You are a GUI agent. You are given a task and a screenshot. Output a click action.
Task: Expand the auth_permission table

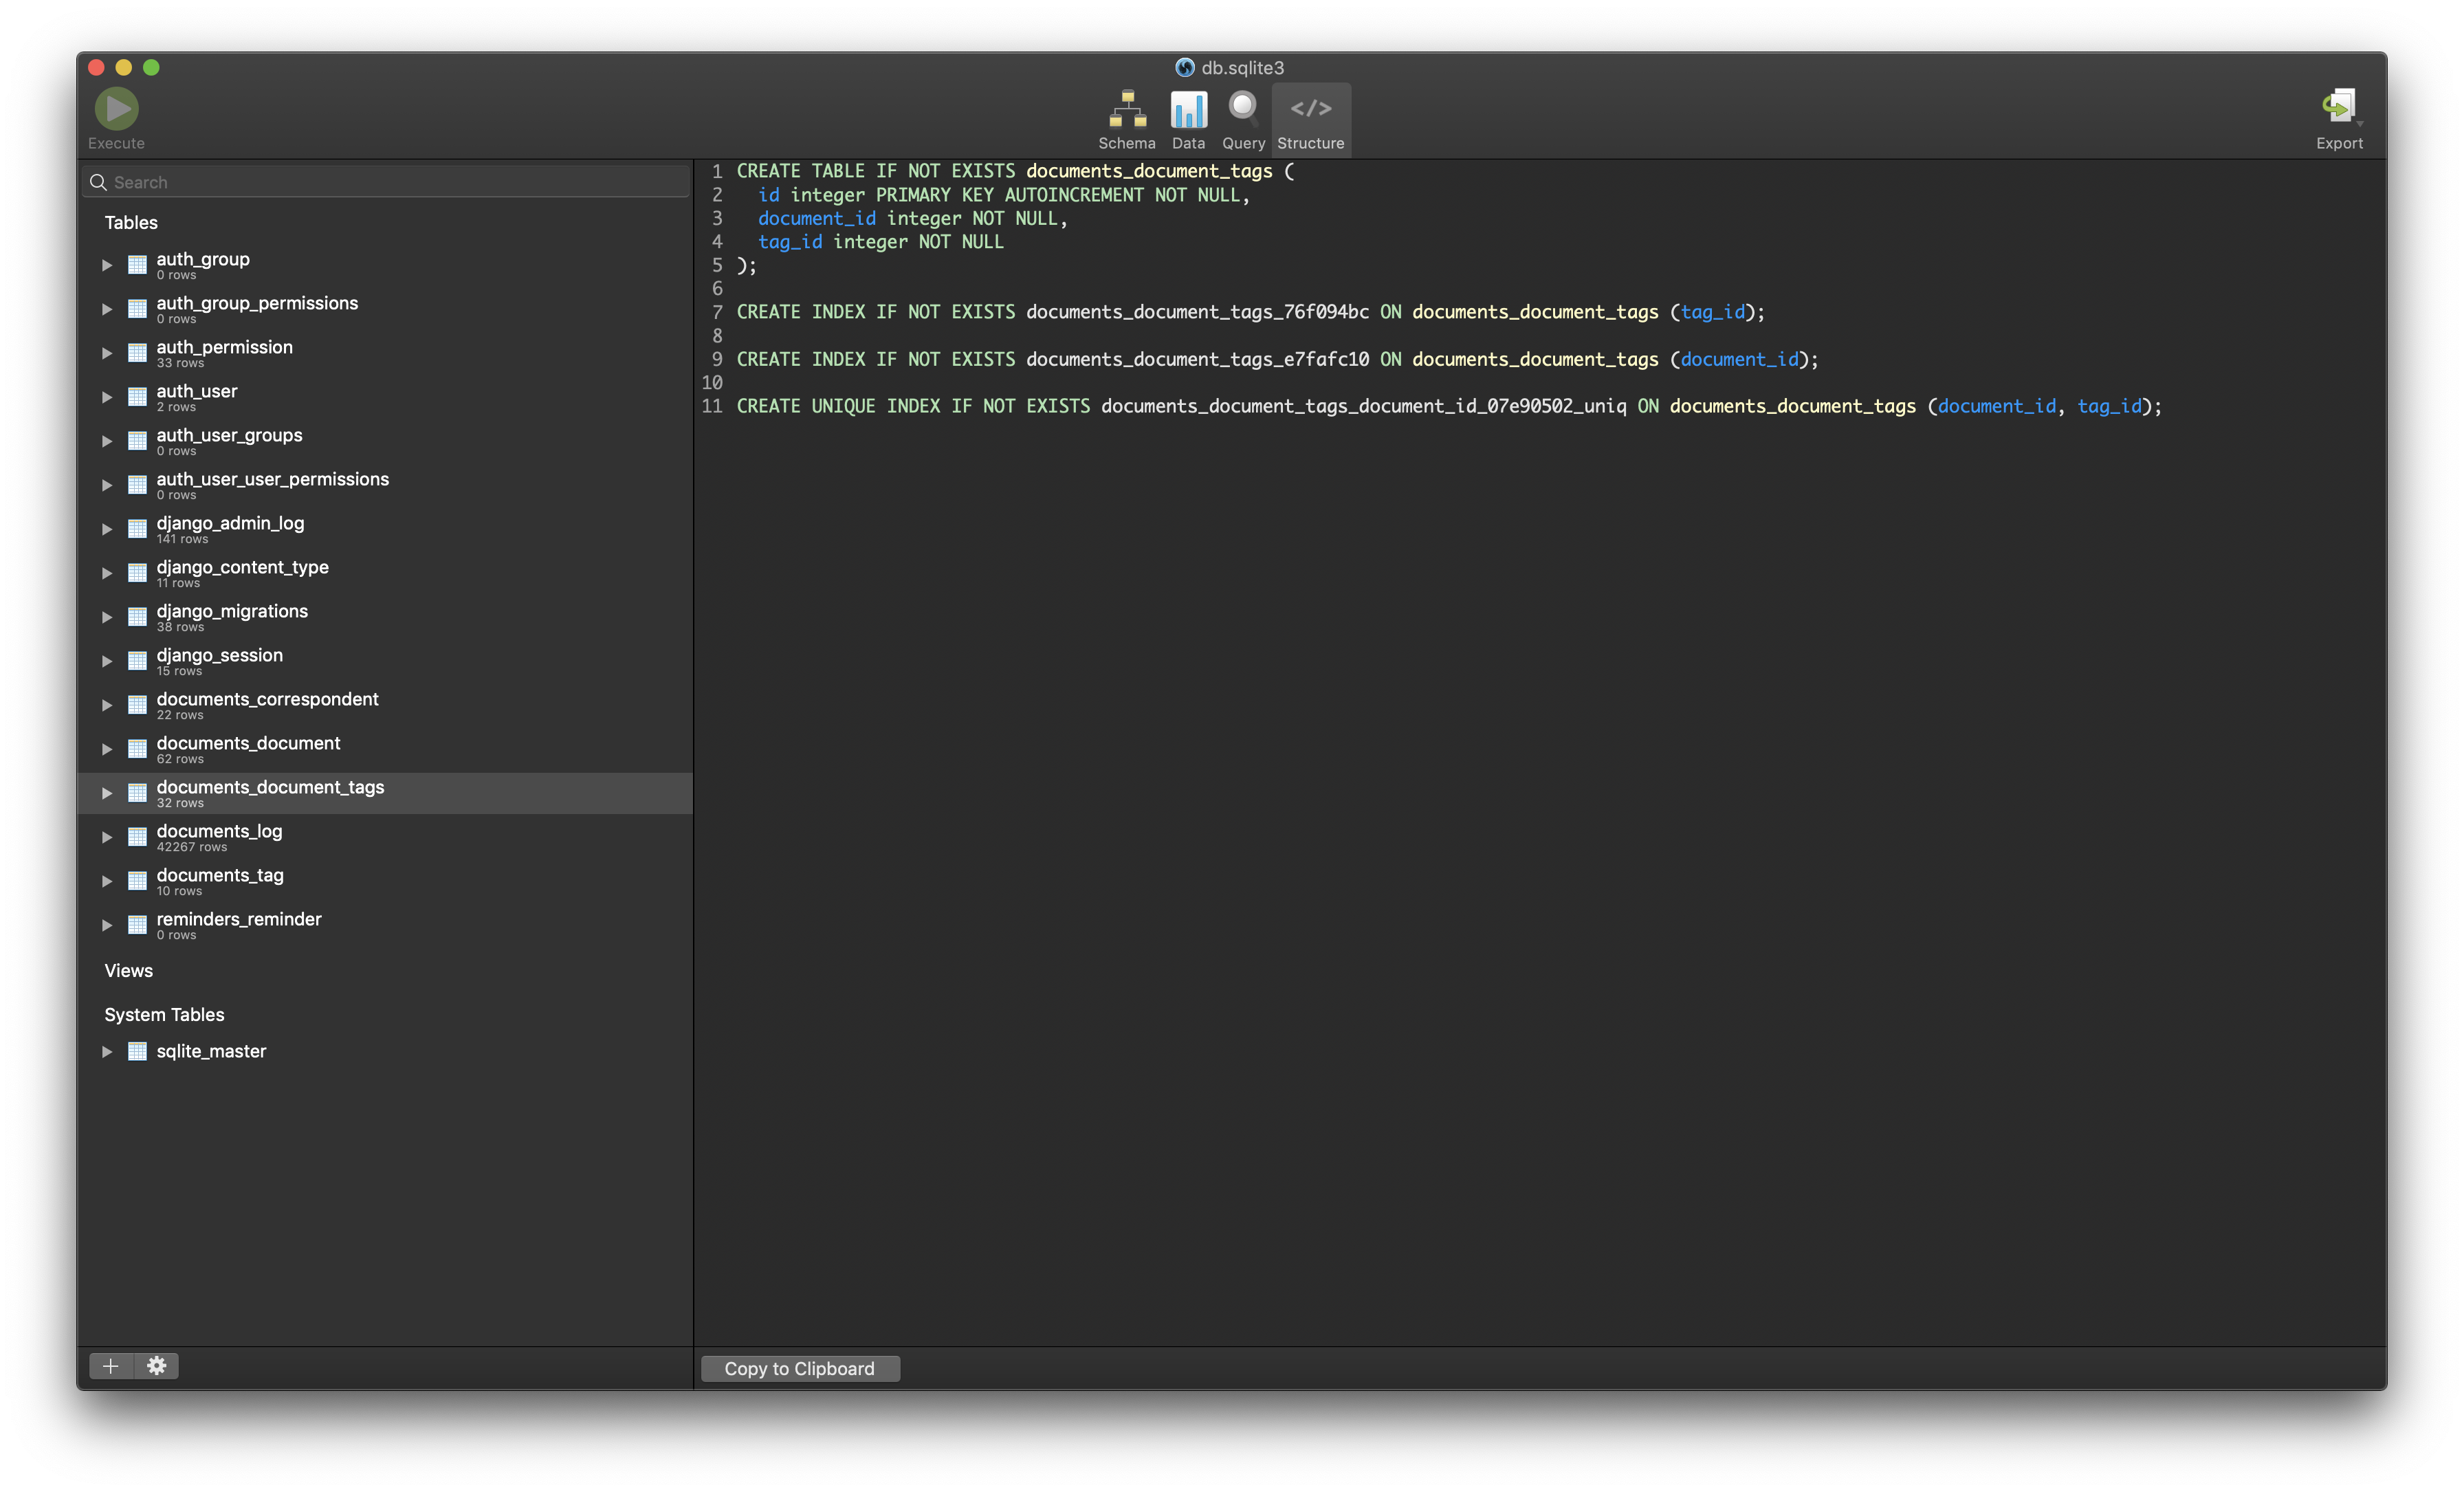(107, 353)
